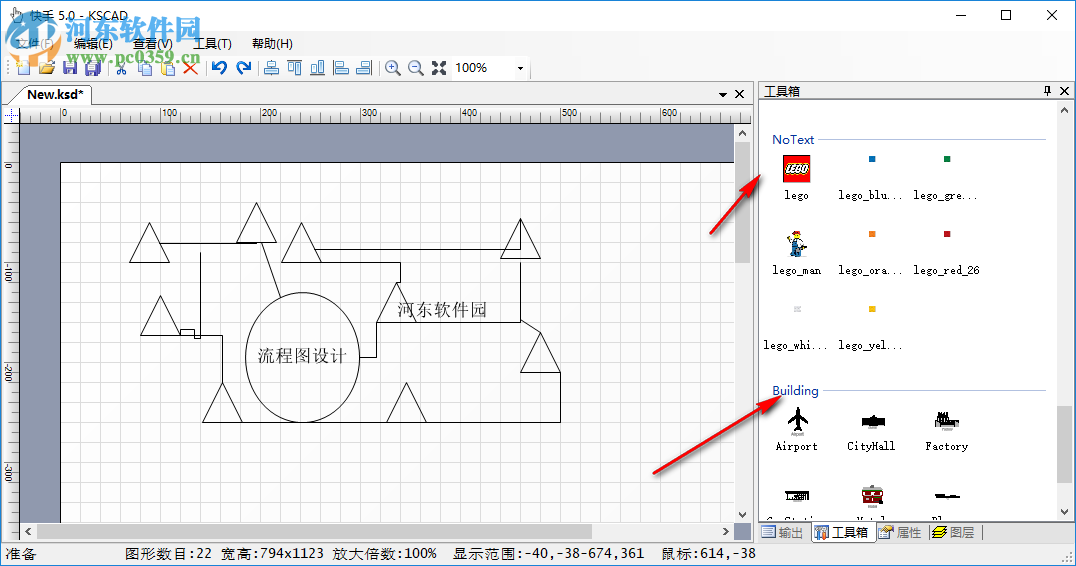Select the New.ksd* document tab
The width and height of the screenshot is (1076, 566).
pyautogui.click(x=55, y=94)
